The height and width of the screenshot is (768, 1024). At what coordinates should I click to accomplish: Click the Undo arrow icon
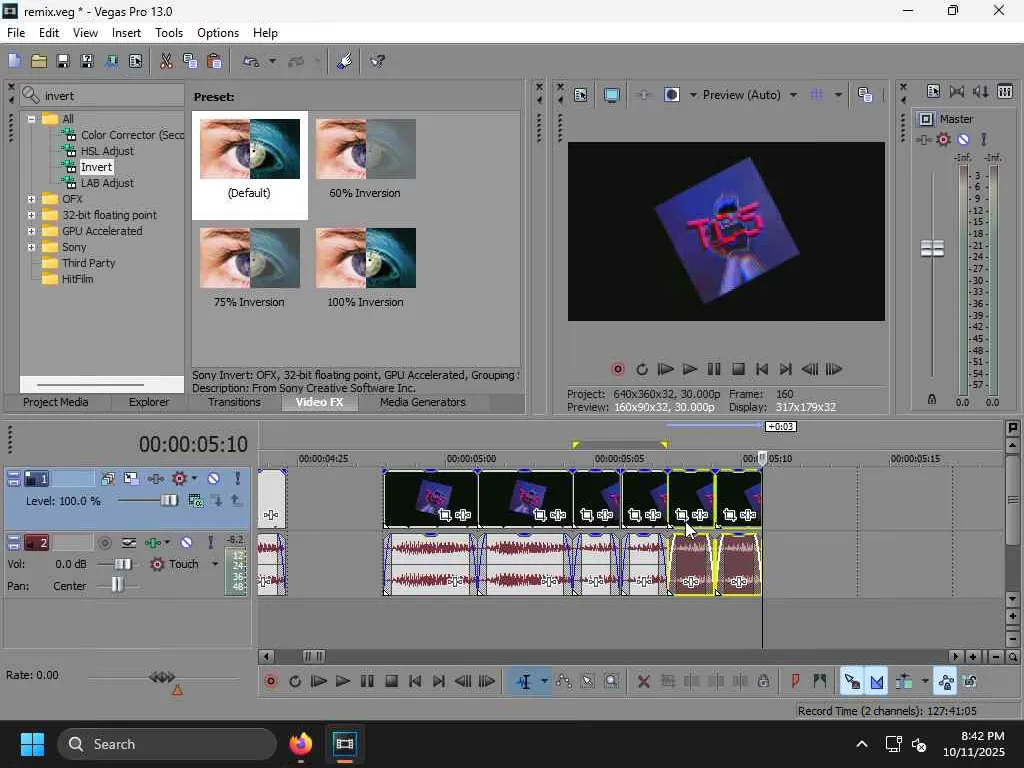pyautogui.click(x=251, y=61)
